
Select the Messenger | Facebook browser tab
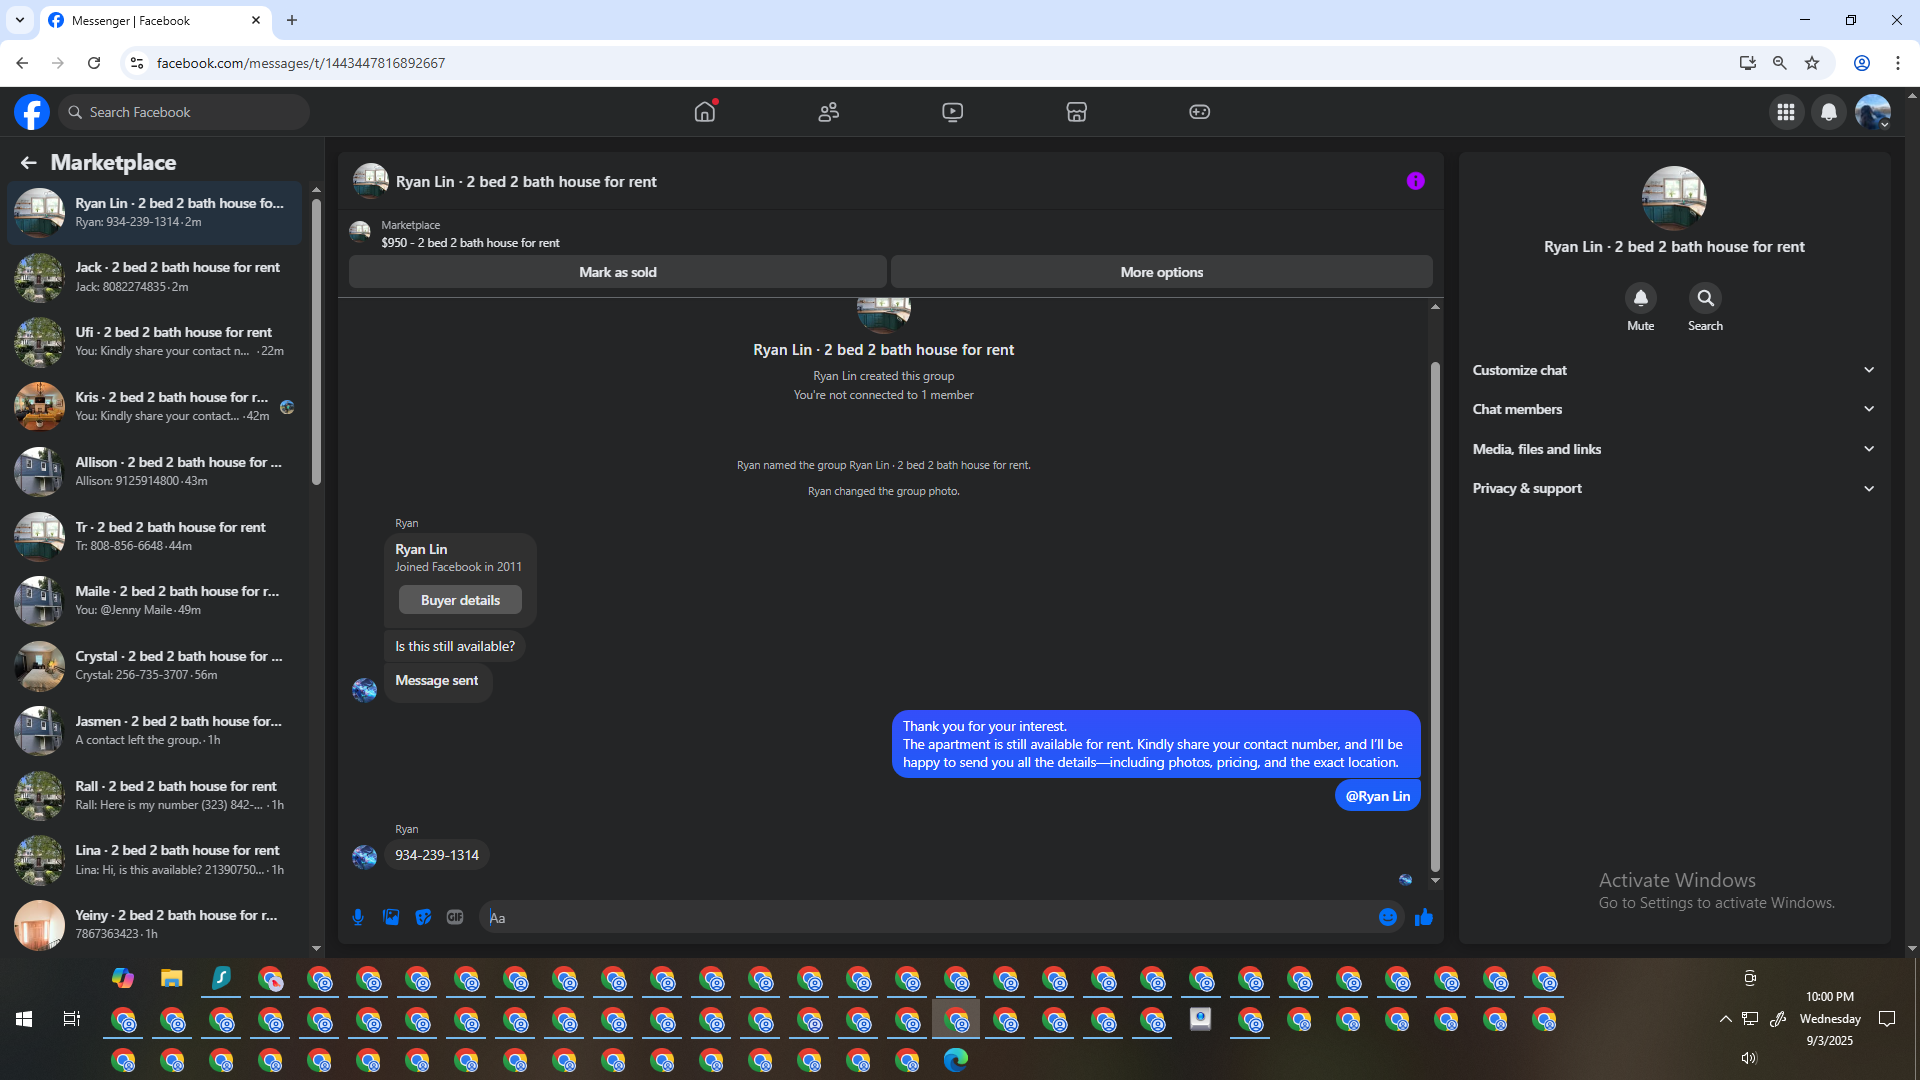tap(155, 20)
